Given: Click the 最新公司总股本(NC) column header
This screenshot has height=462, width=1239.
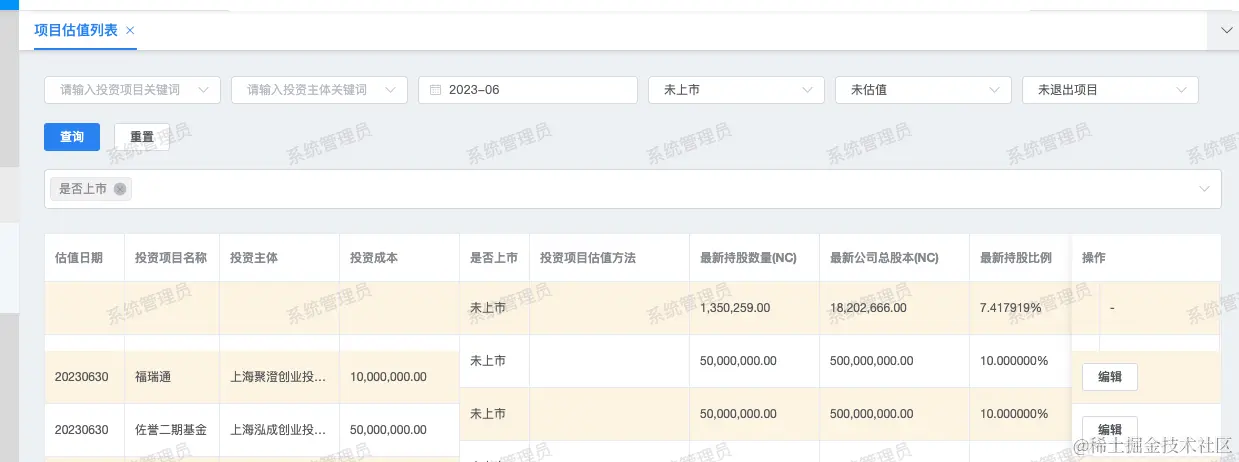Looking at the screenshot, I should click(894, 258).
